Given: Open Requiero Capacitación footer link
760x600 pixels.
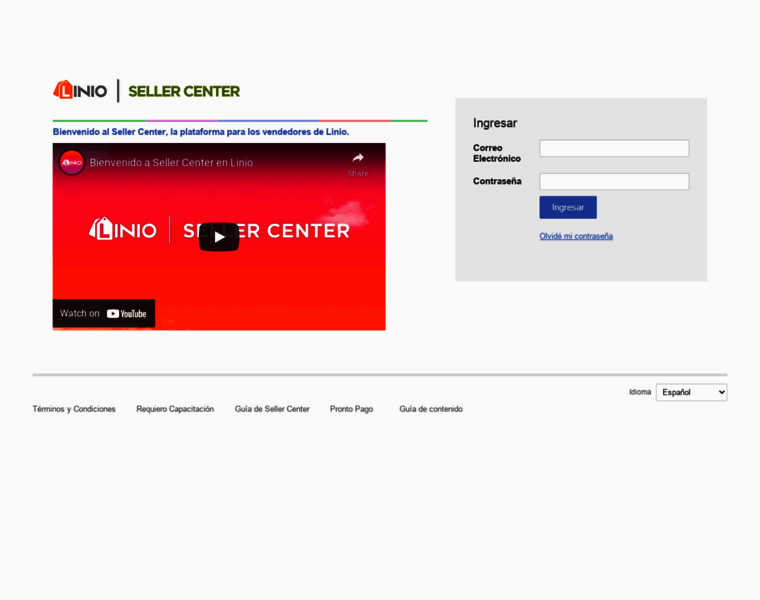Looking at the screenshot, I should pos(175,409).
